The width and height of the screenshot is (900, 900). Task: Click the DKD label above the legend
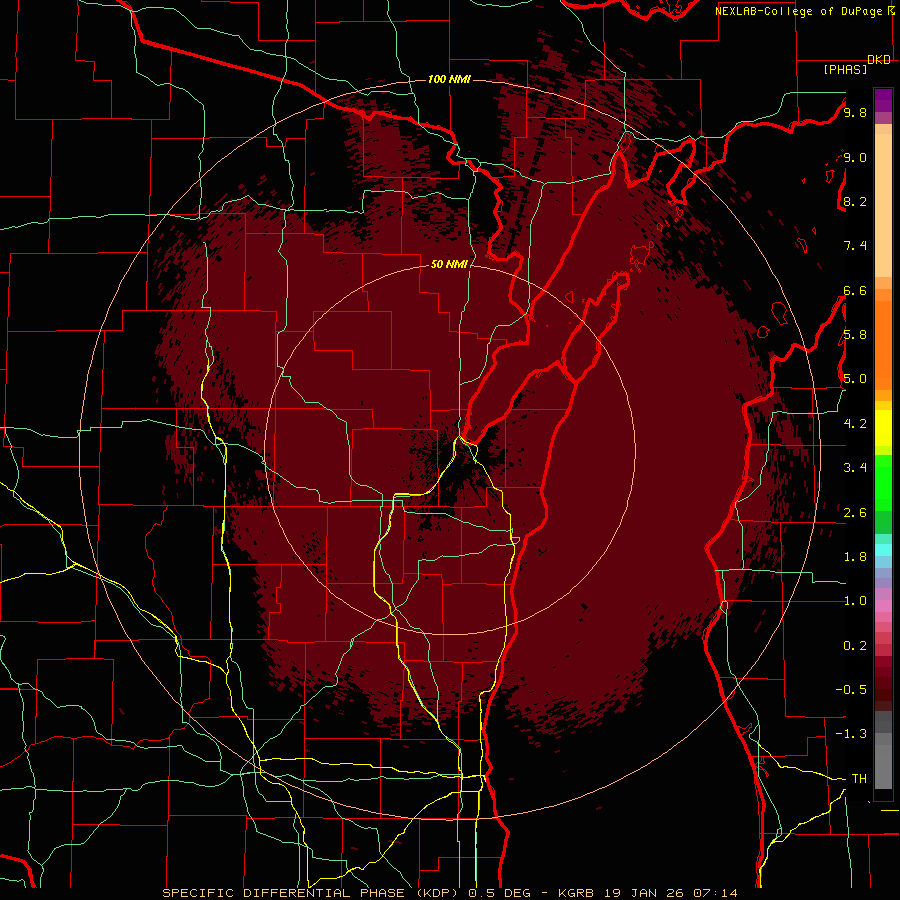(879, 60)
